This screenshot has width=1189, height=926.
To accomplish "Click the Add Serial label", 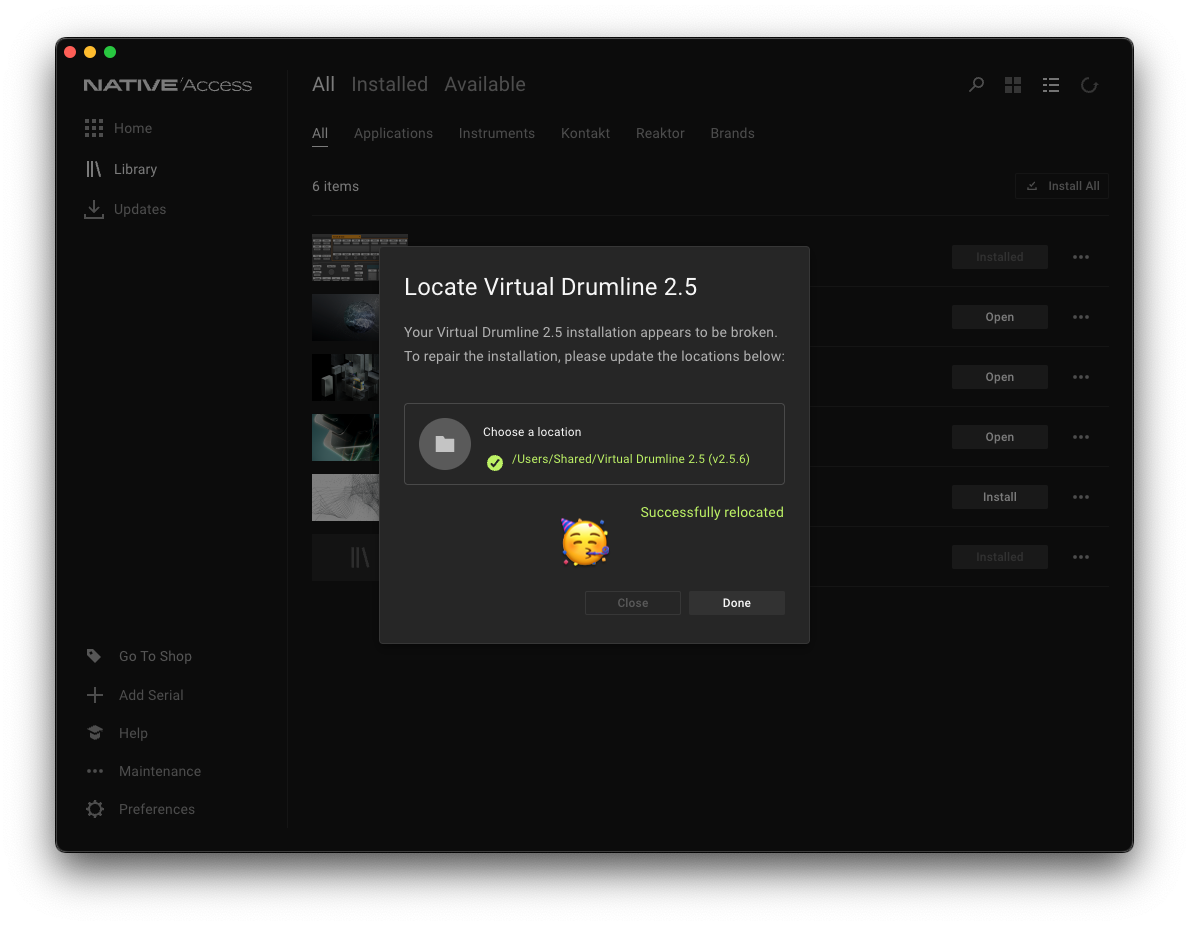I will (x=151, y=695).
